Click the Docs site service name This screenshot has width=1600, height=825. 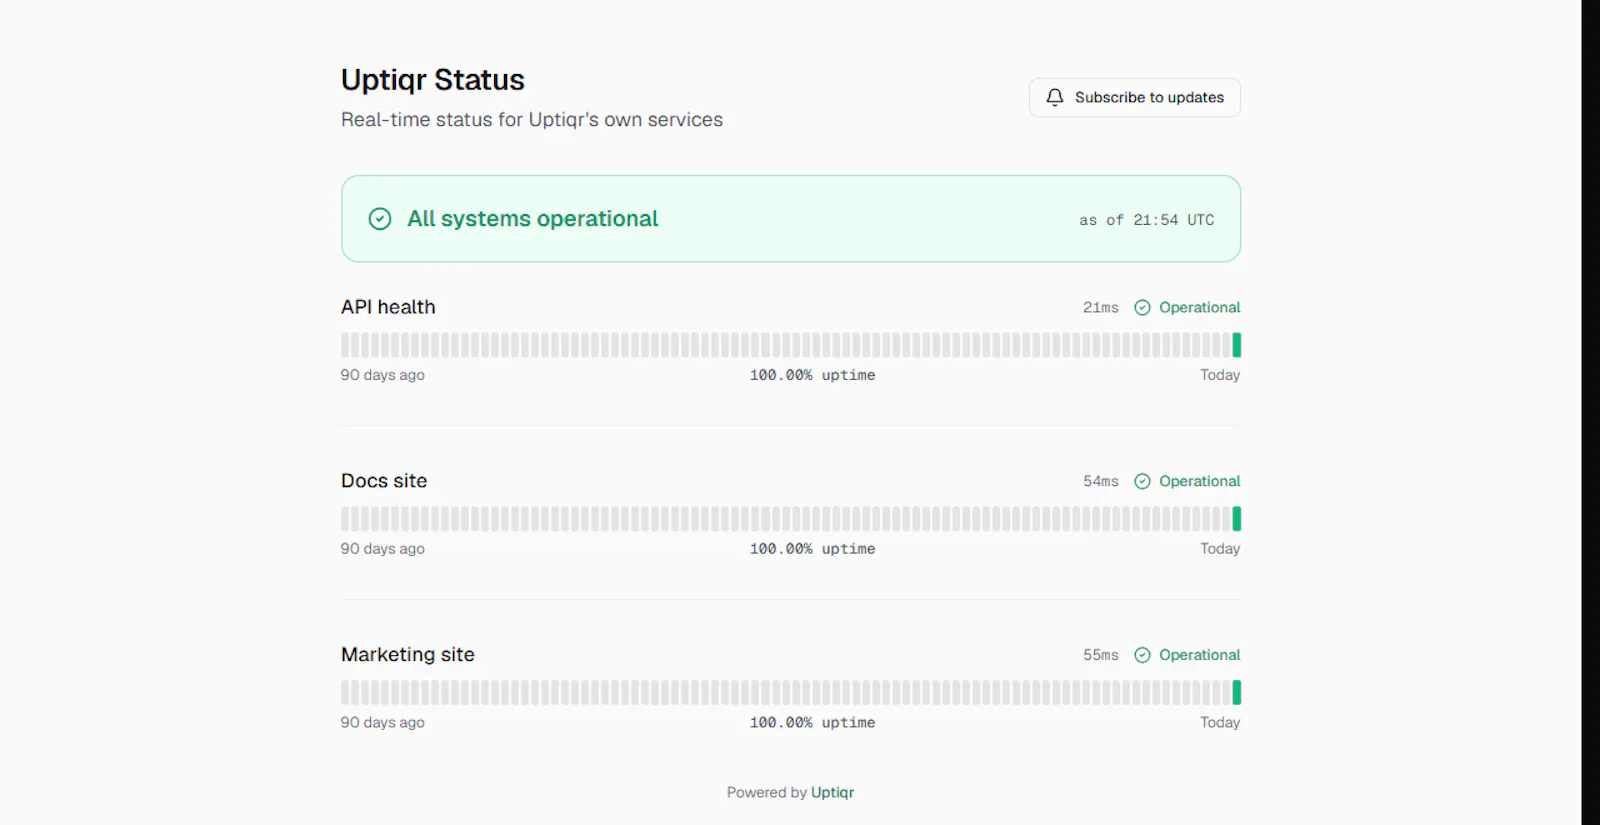coord(384,481)
